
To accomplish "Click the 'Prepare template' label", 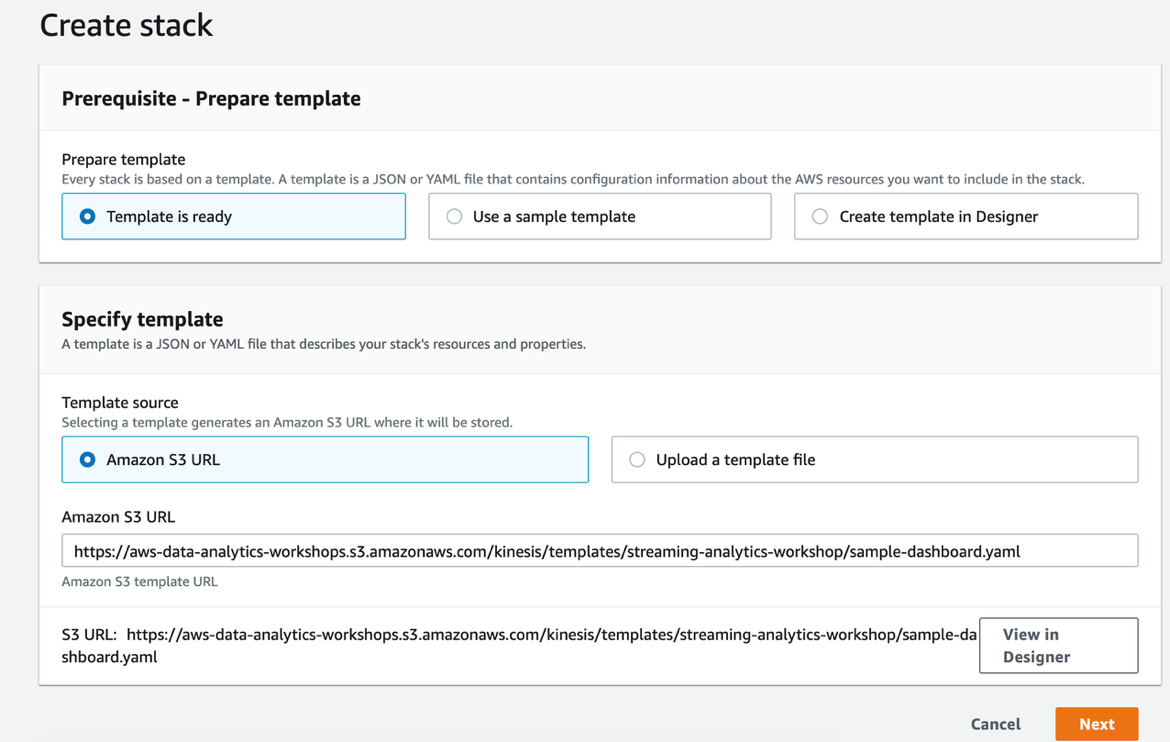I will (x=123, y=159).
